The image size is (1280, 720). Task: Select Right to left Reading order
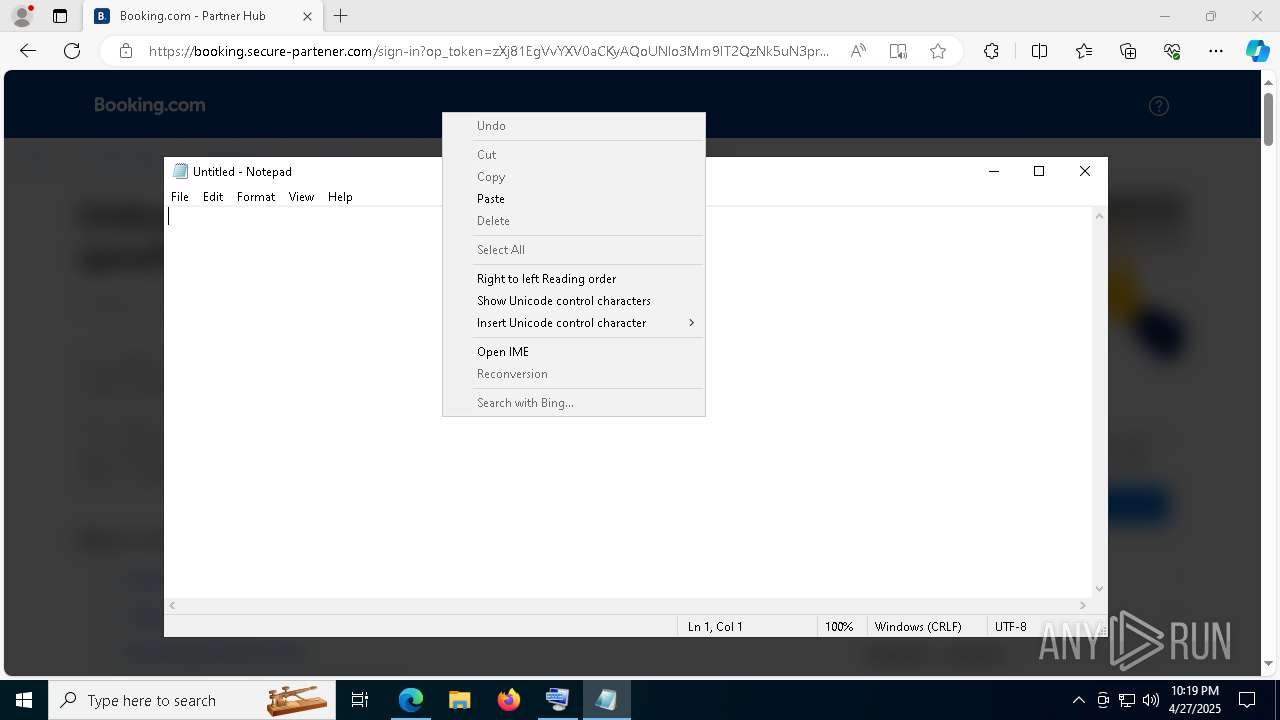574,279
